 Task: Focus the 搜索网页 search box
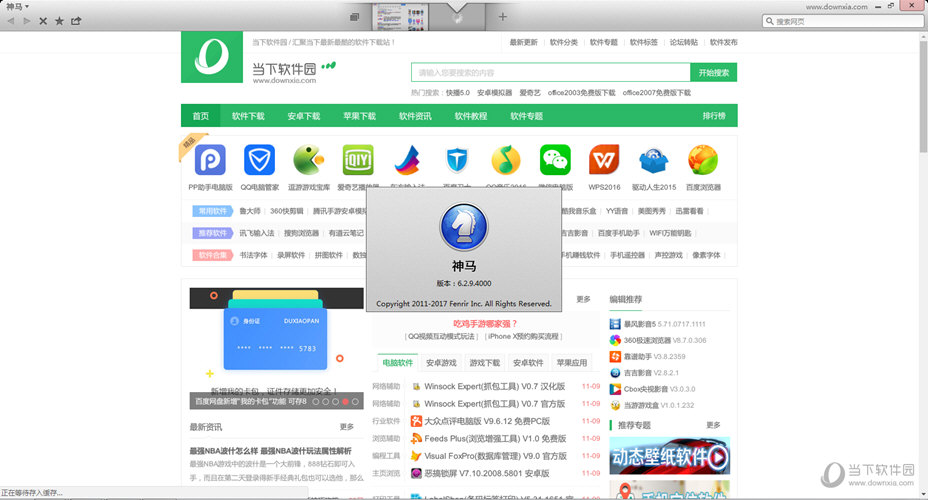pos(843,21)
